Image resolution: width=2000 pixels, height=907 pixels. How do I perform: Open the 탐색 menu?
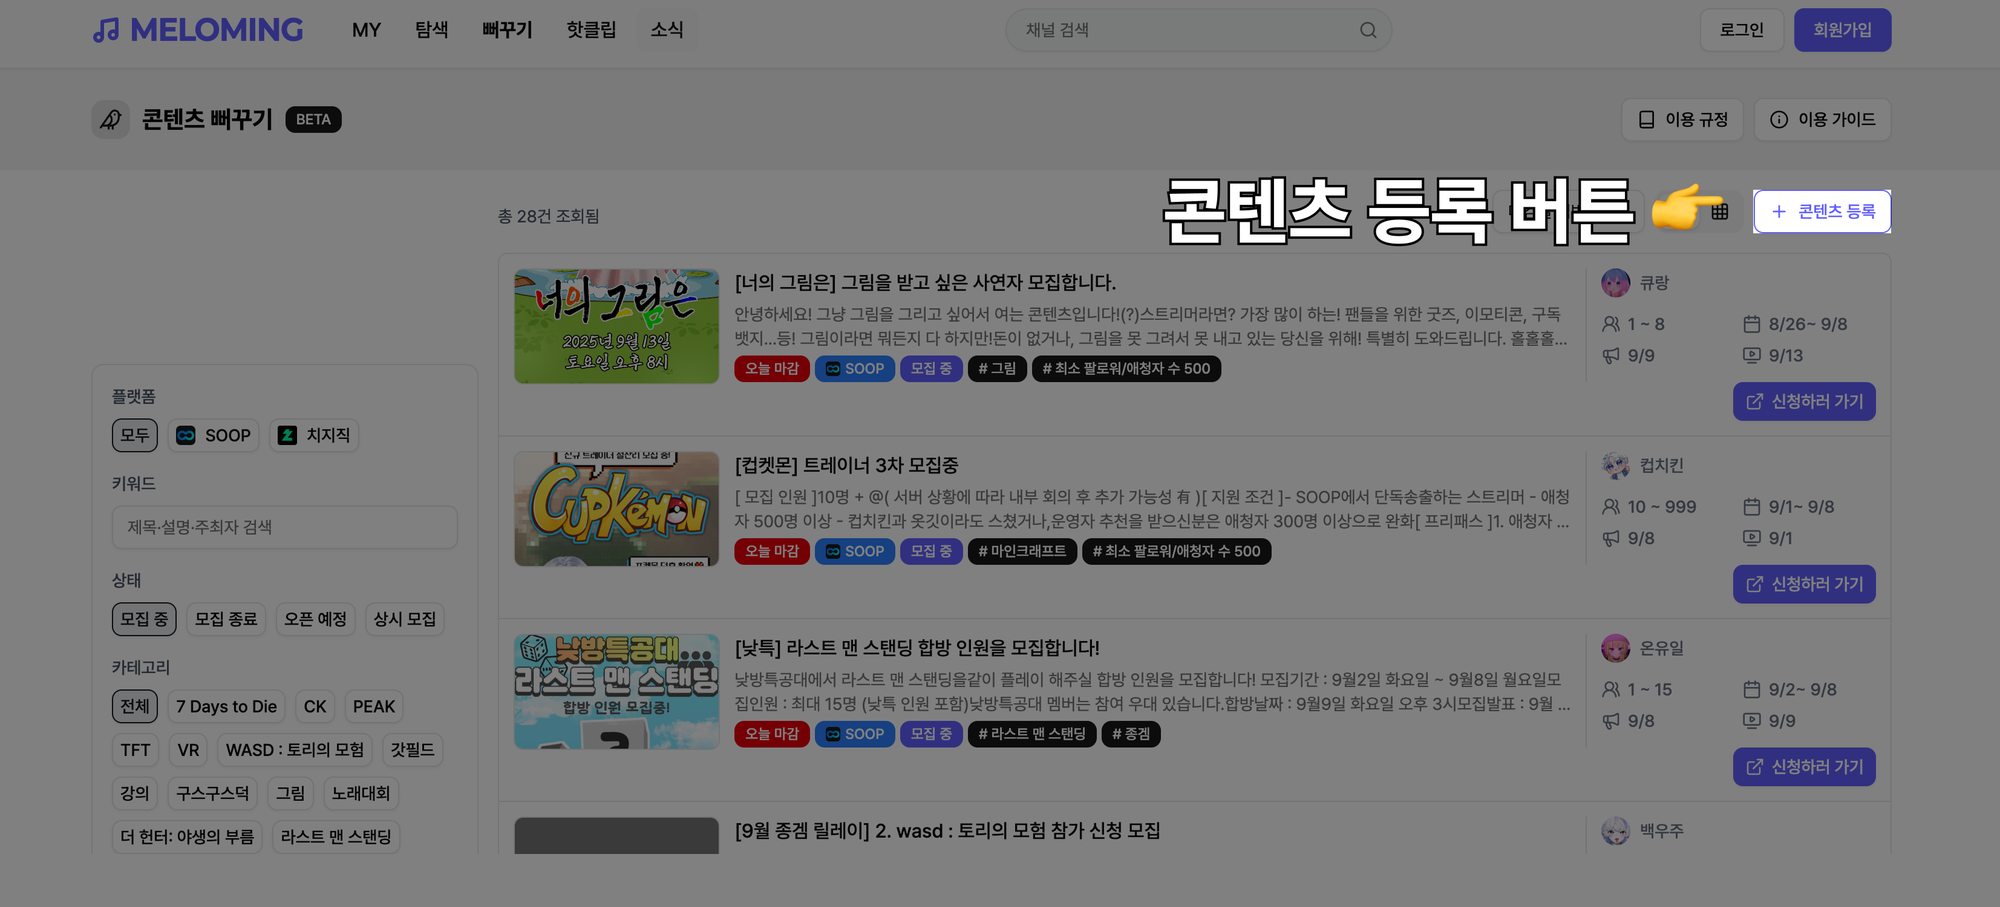click(432, 30)
